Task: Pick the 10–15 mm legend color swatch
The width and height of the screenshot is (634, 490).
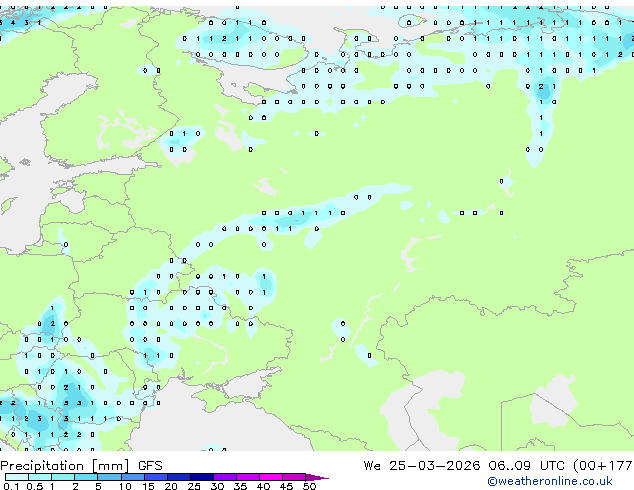Action: pyautogui.click(x=133, y=477)
